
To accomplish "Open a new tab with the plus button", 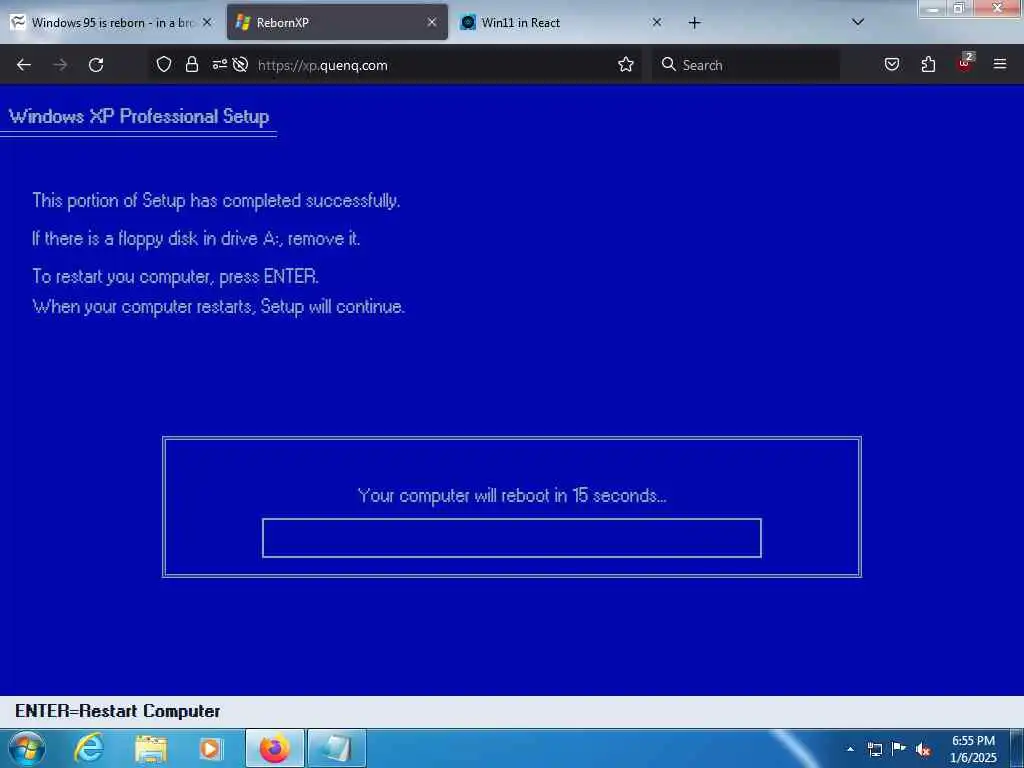I will pyautogui.click(x=694, y=23).
